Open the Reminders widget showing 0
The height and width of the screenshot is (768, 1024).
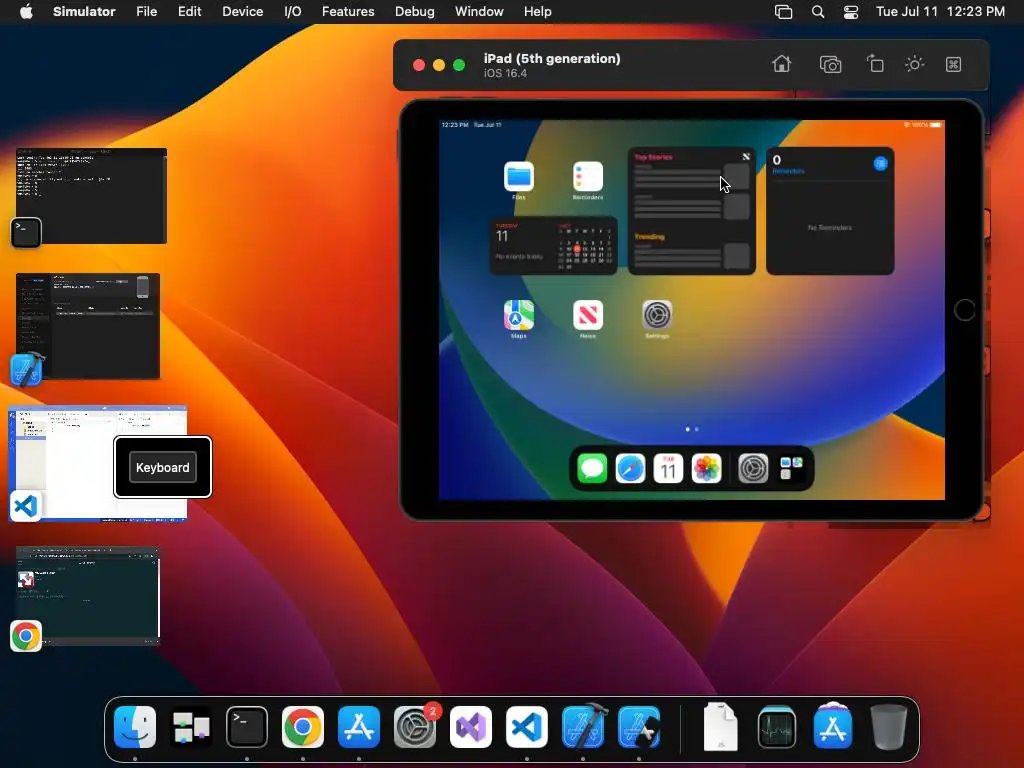pos(830,211)
